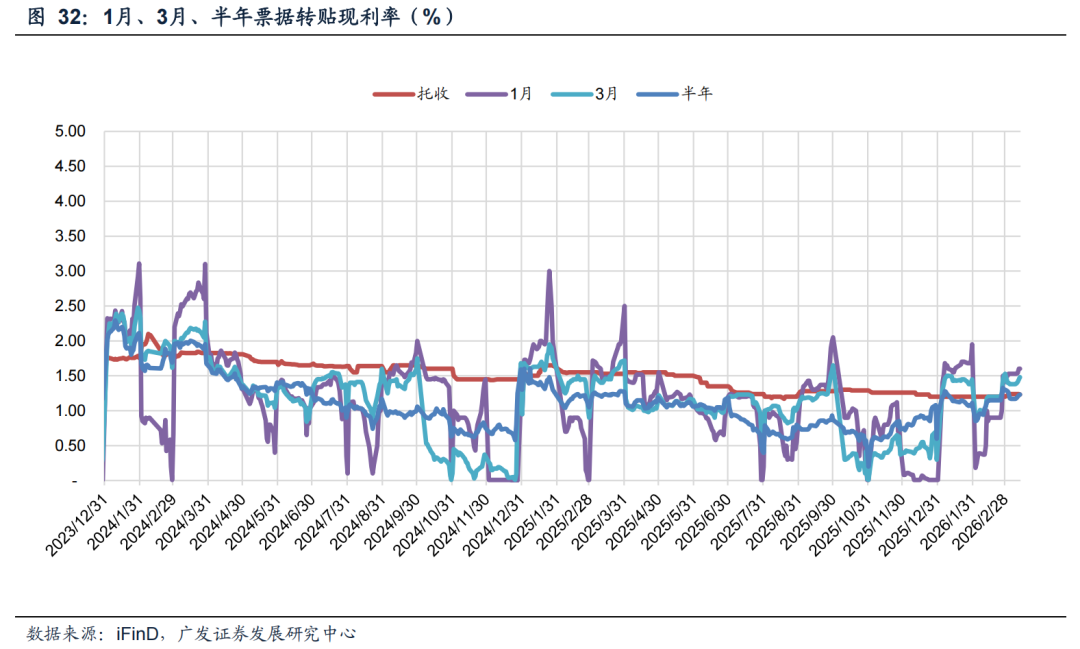
Task: Click the y-axis value 0.50
Action: tap(70, 446)
